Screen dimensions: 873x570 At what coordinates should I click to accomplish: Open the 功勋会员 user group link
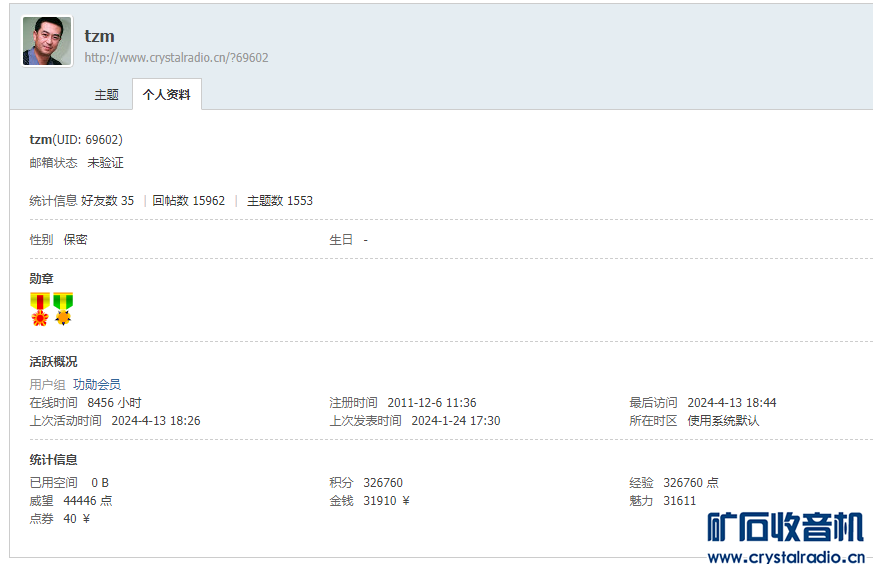tap(97, 385)
